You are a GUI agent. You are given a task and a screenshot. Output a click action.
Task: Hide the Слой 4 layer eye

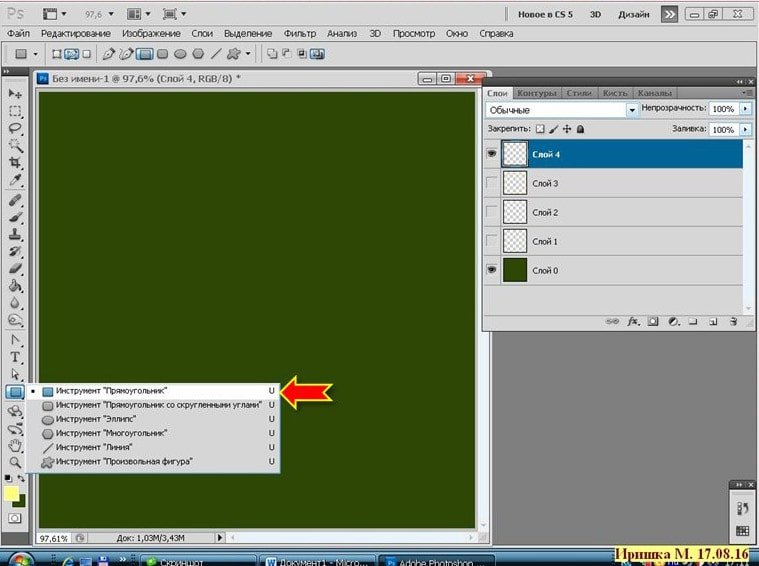491,154
